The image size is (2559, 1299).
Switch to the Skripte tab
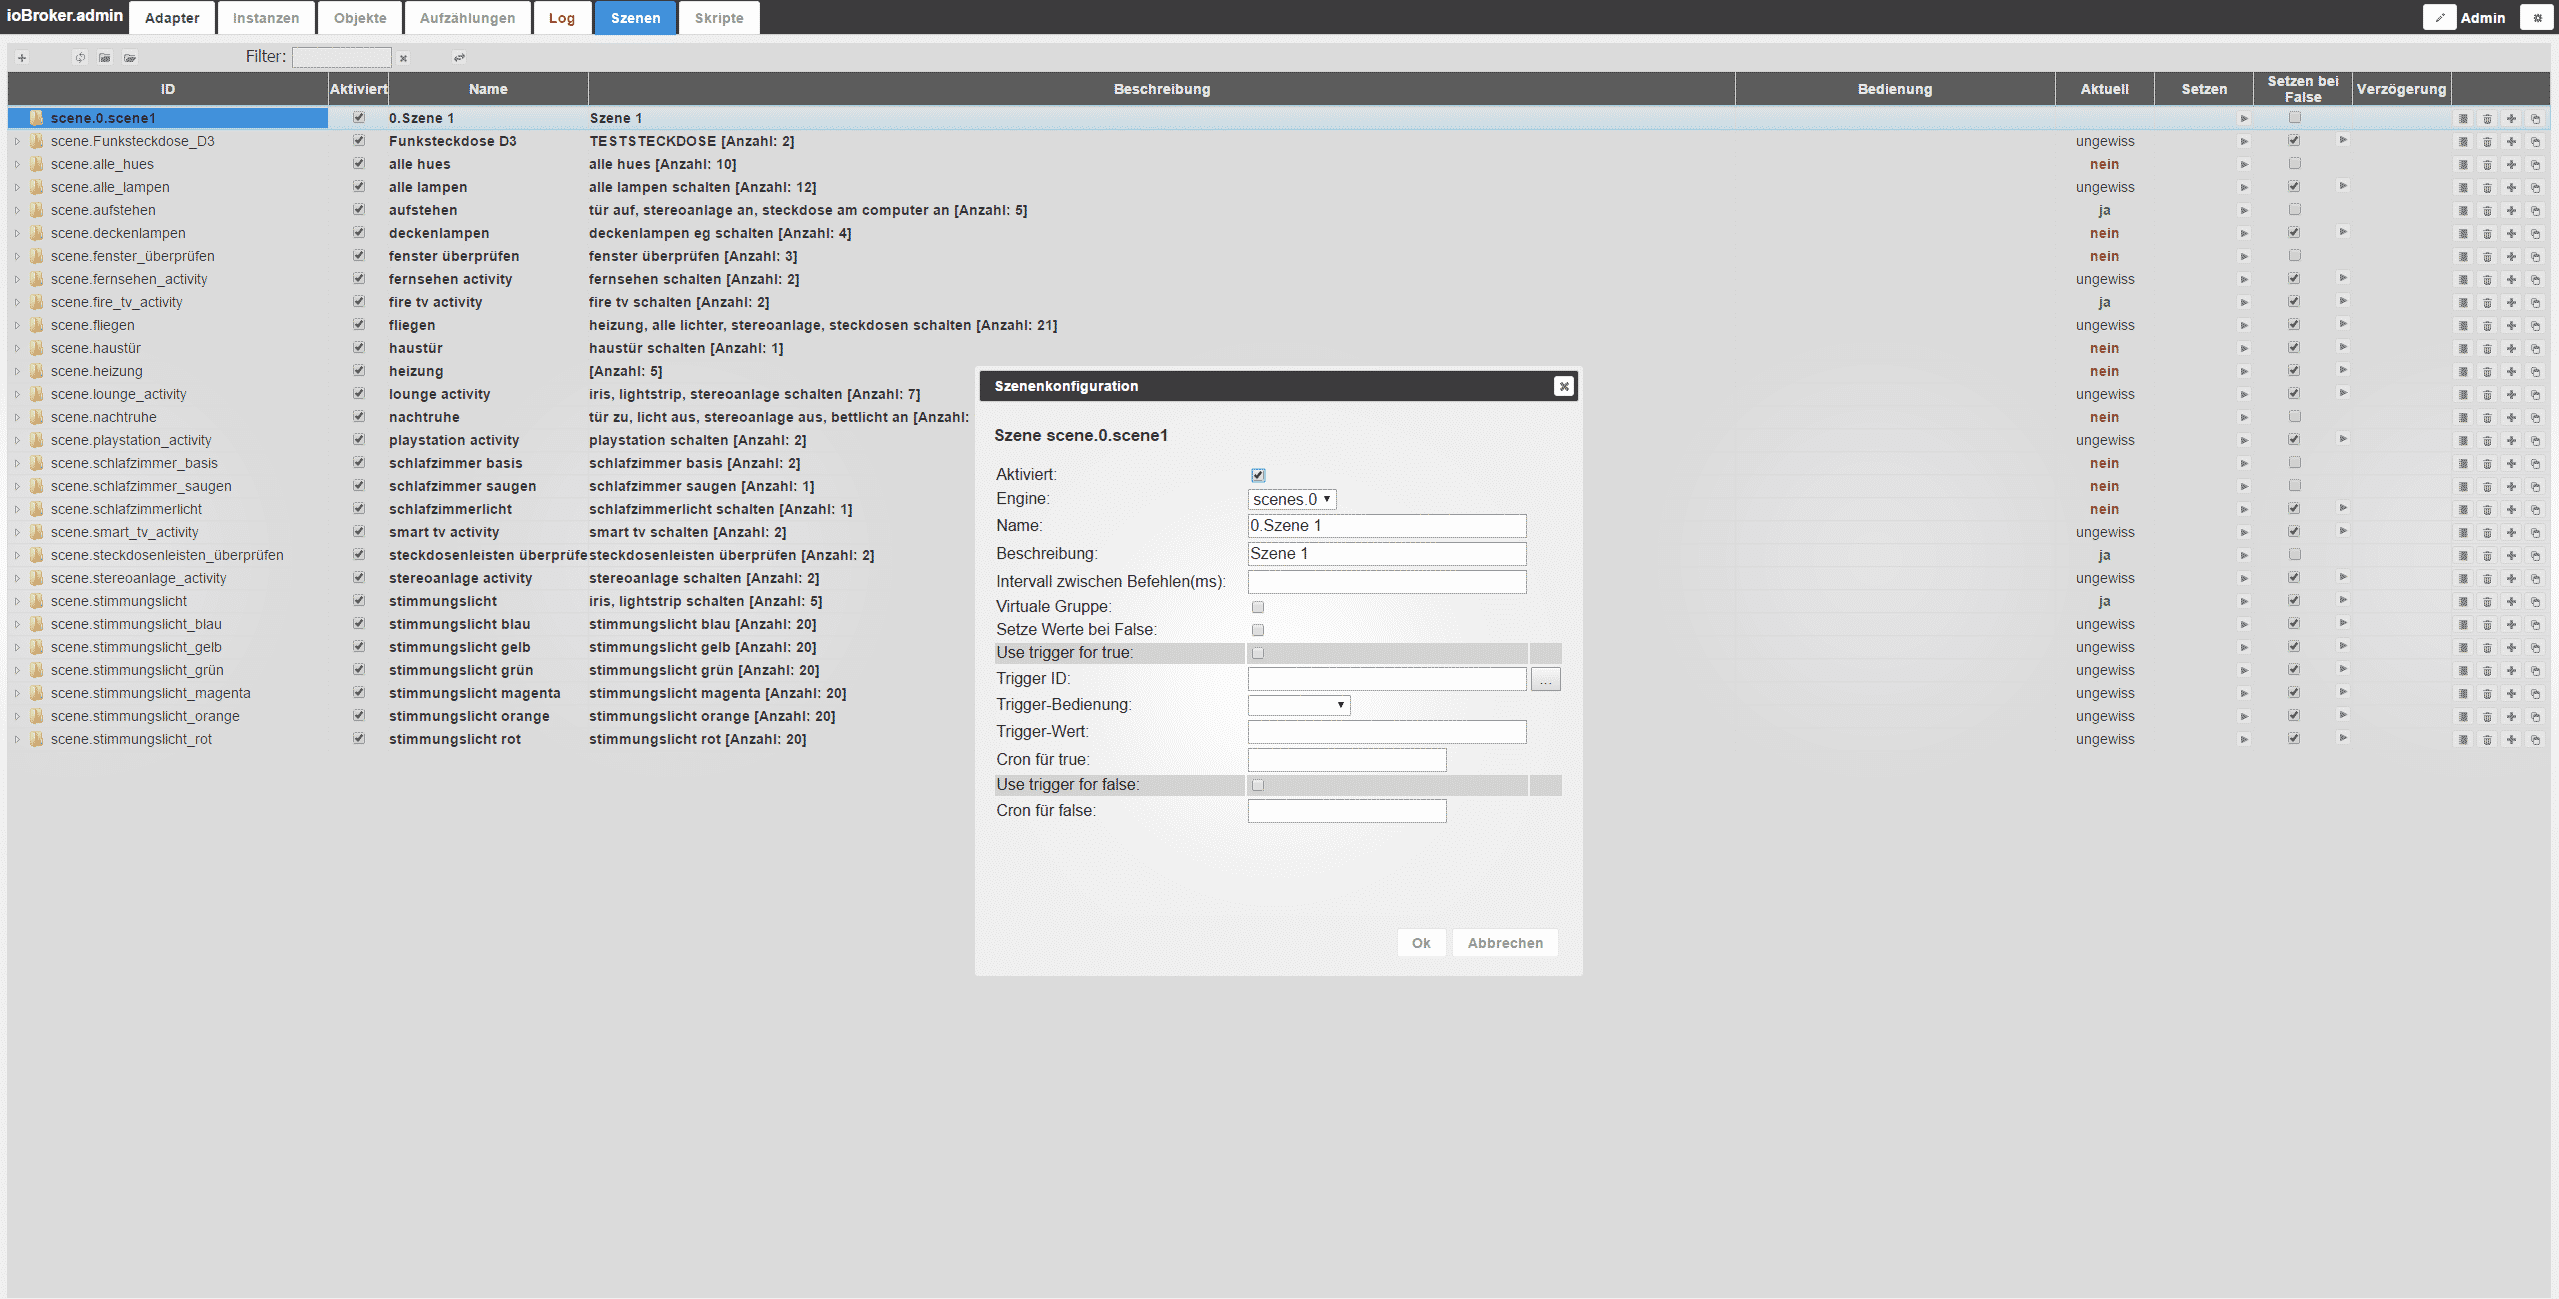pyautogui.click(x=718, y=18)
